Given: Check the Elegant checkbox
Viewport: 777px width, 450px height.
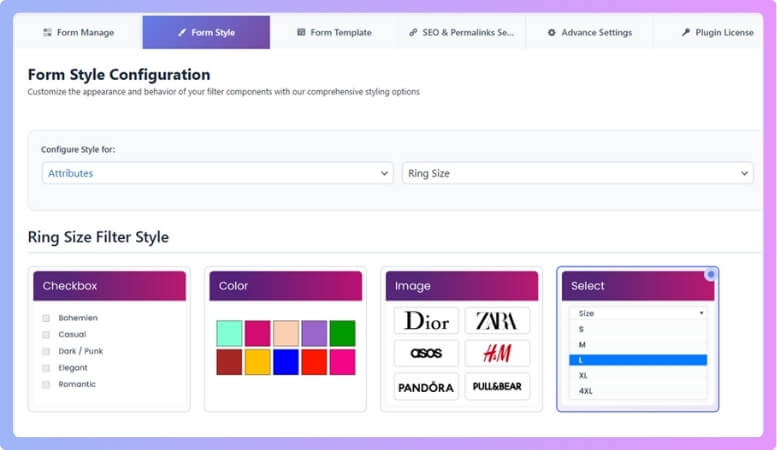Looking at the screenshot, I should (x=46, y=368).
